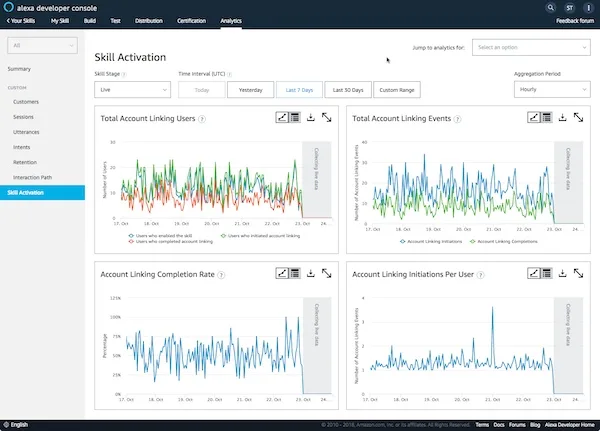
Task: Switch Account Linking Initiations Per User to chart view
Action: (534, 273)
